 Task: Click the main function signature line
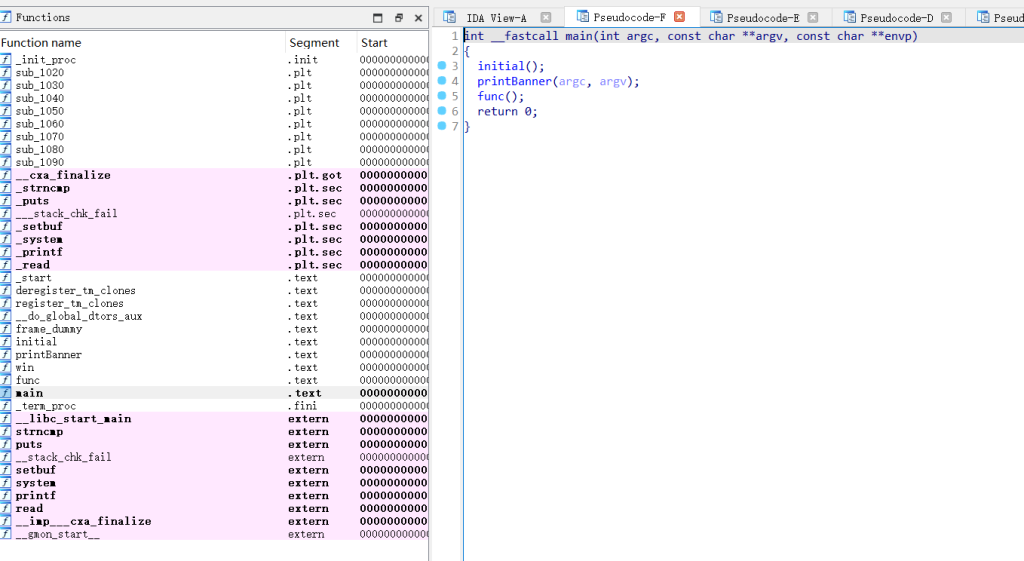pos(691,36)
